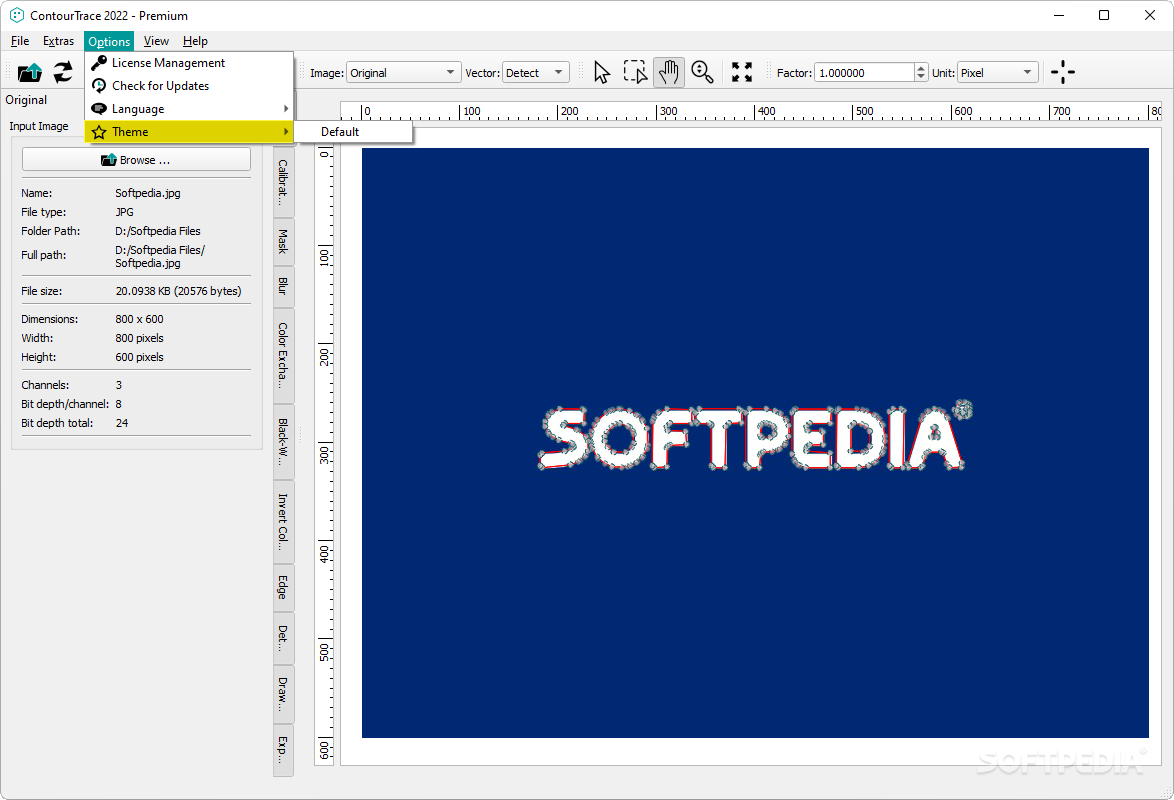Screen dimensions: 1174x800
Task: Open the View menu
Action: point(156,41)
